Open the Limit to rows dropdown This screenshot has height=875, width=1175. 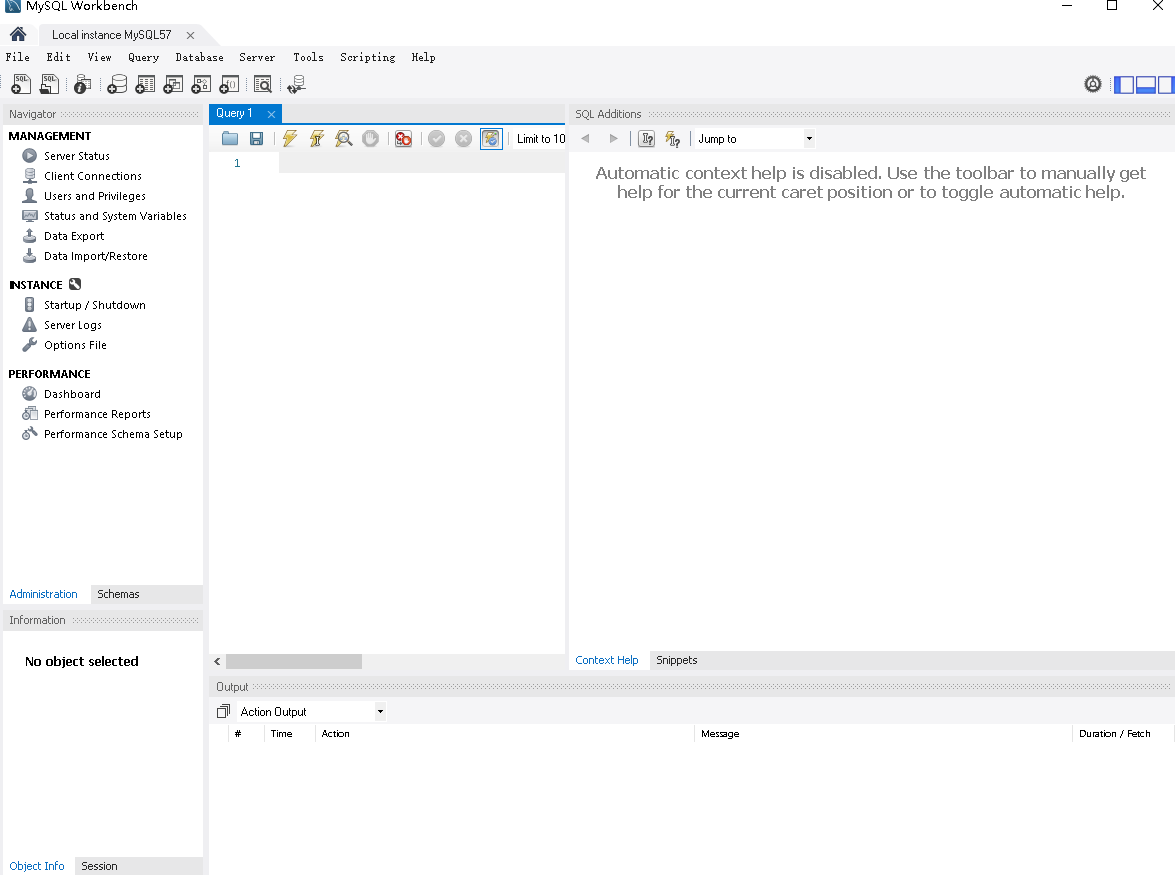click(540, 139)
